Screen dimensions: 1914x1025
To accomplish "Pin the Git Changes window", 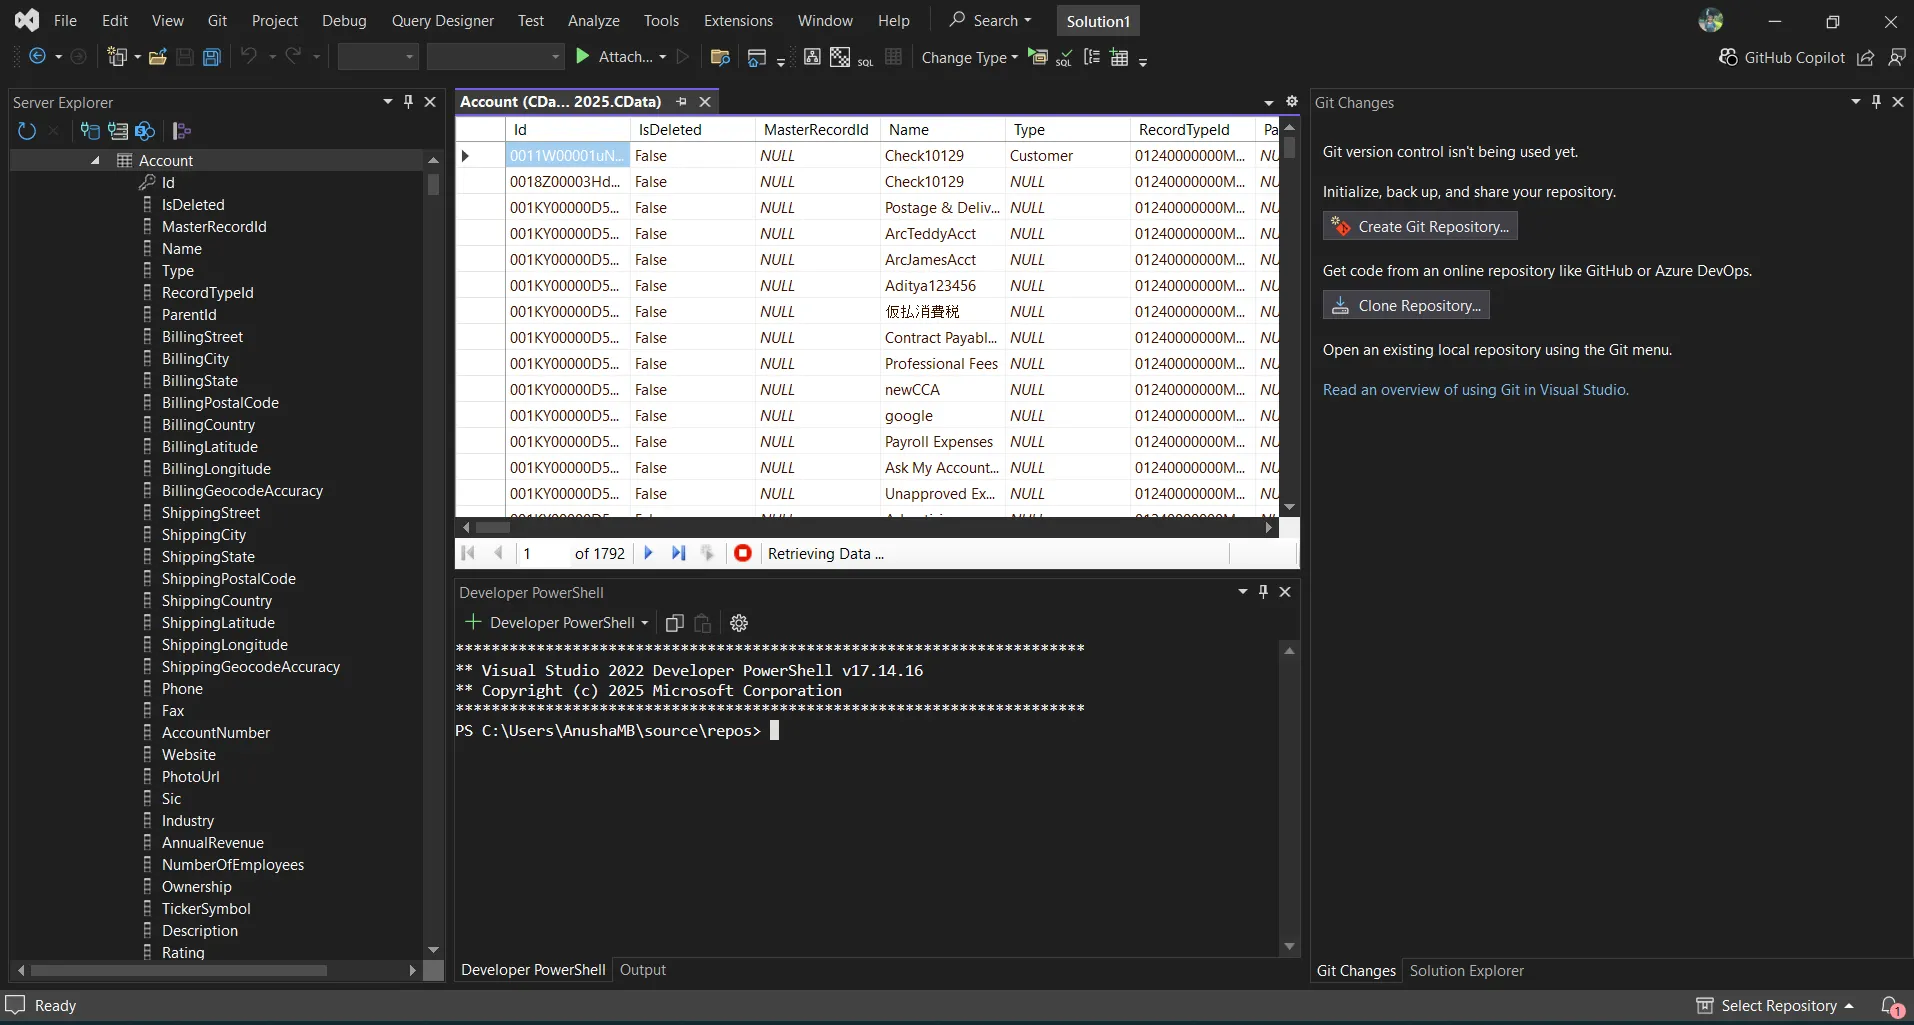I will pyautogui.click(x=1876, y=101).
